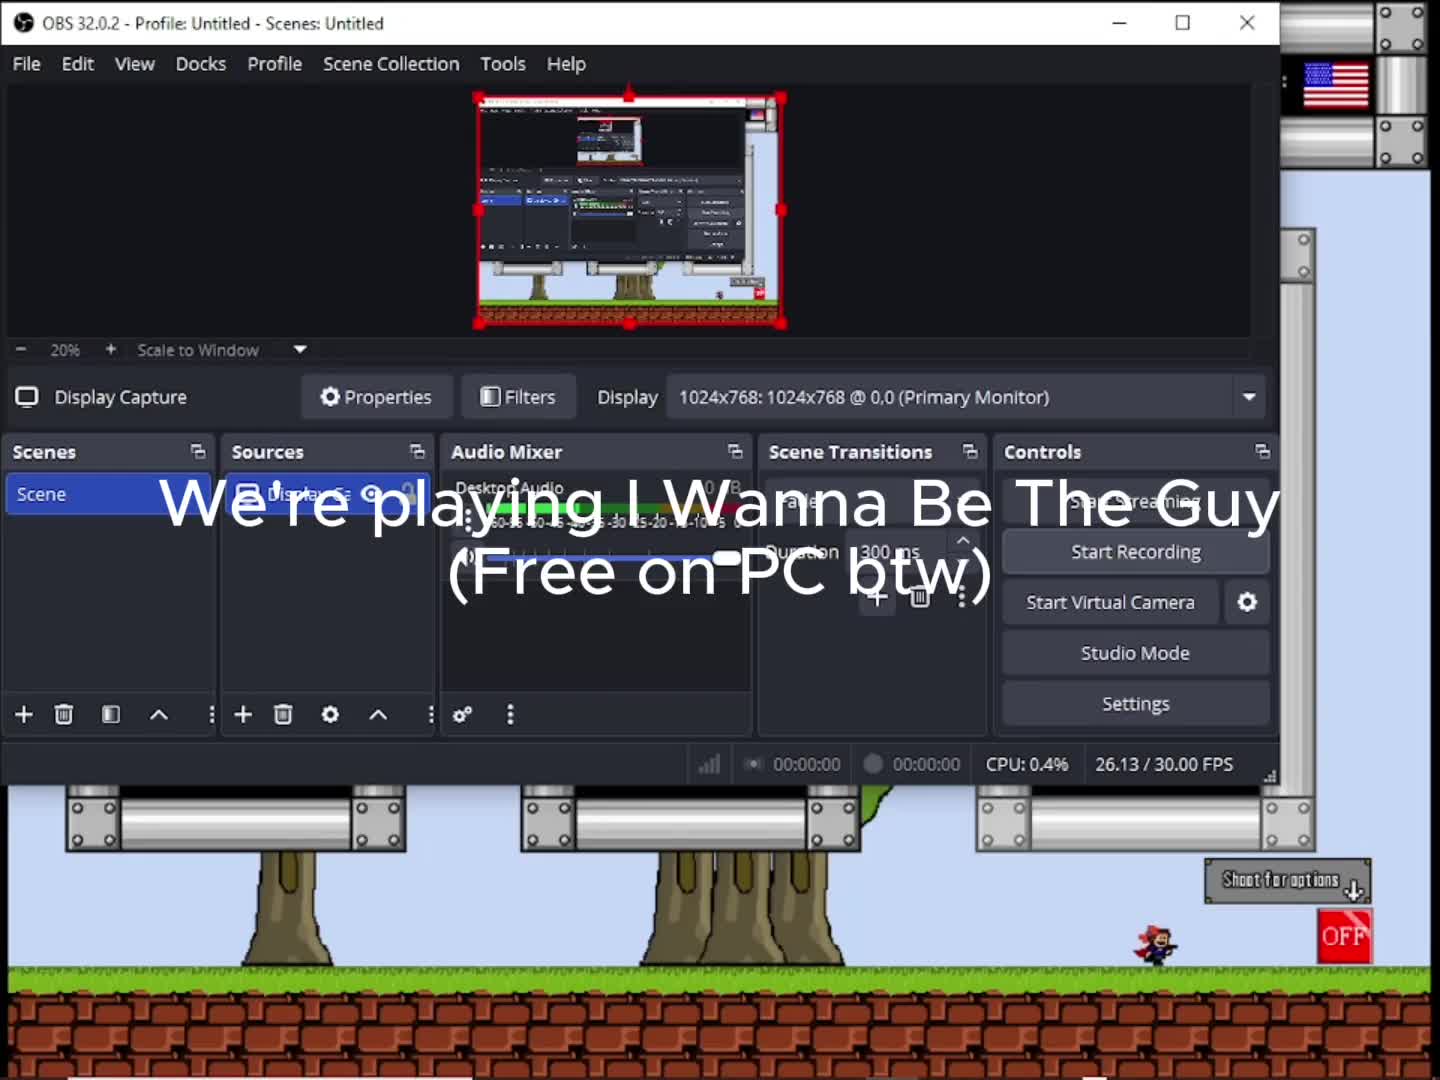This screenshot has height=1080, width=1440.
Task: Toggle lock on Display Capture source
Action: 408,493
